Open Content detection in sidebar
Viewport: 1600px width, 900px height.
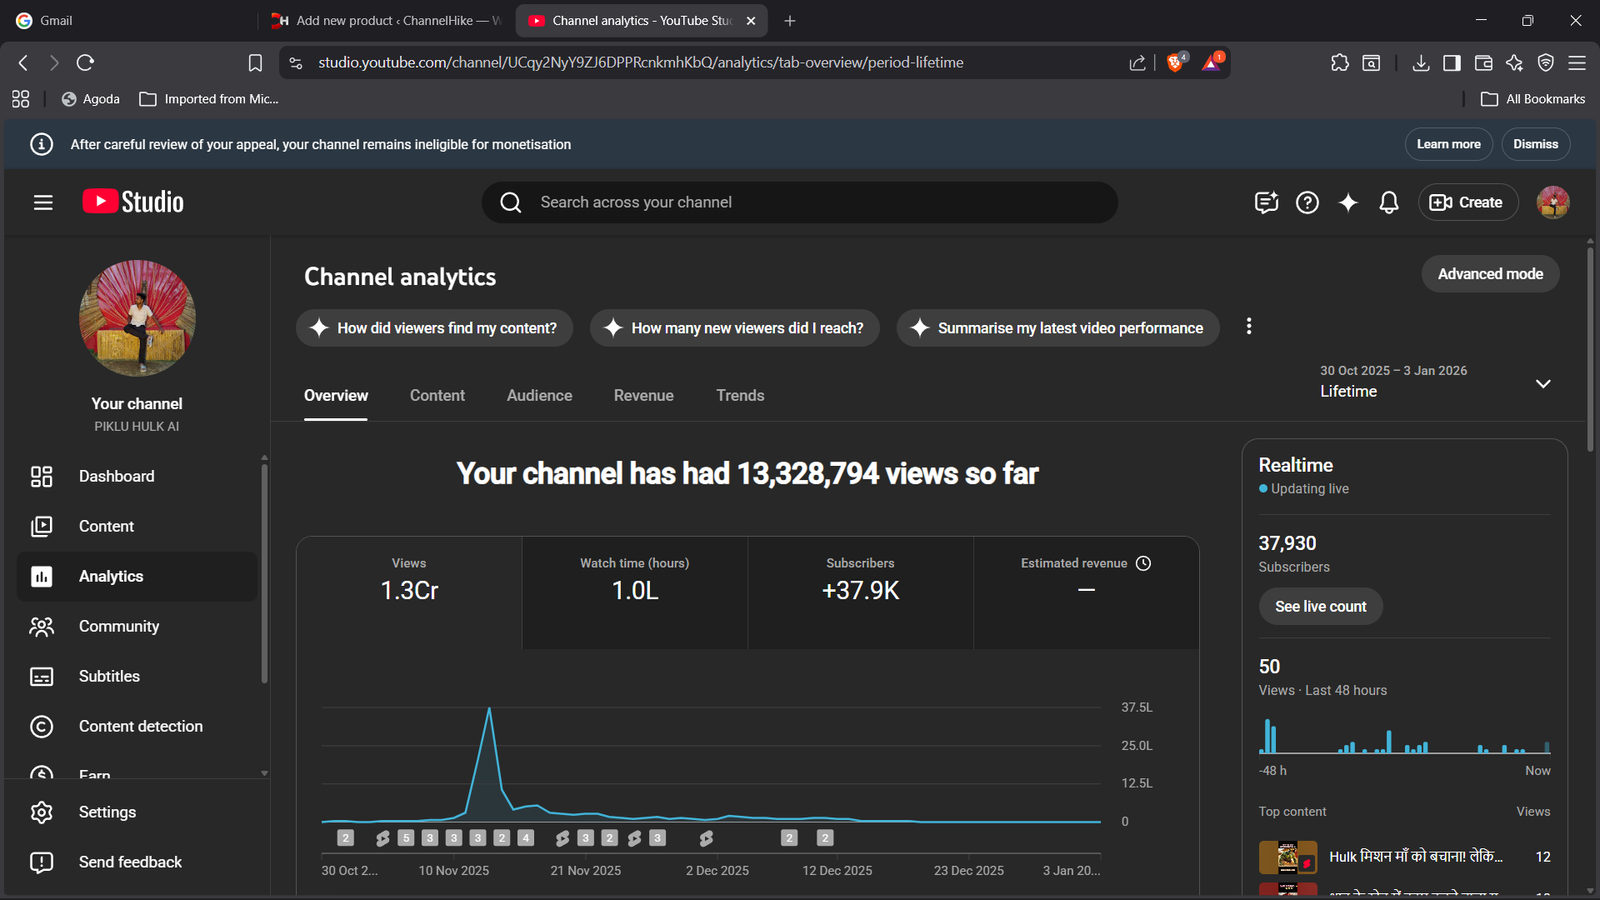click(x=140, y=726)
